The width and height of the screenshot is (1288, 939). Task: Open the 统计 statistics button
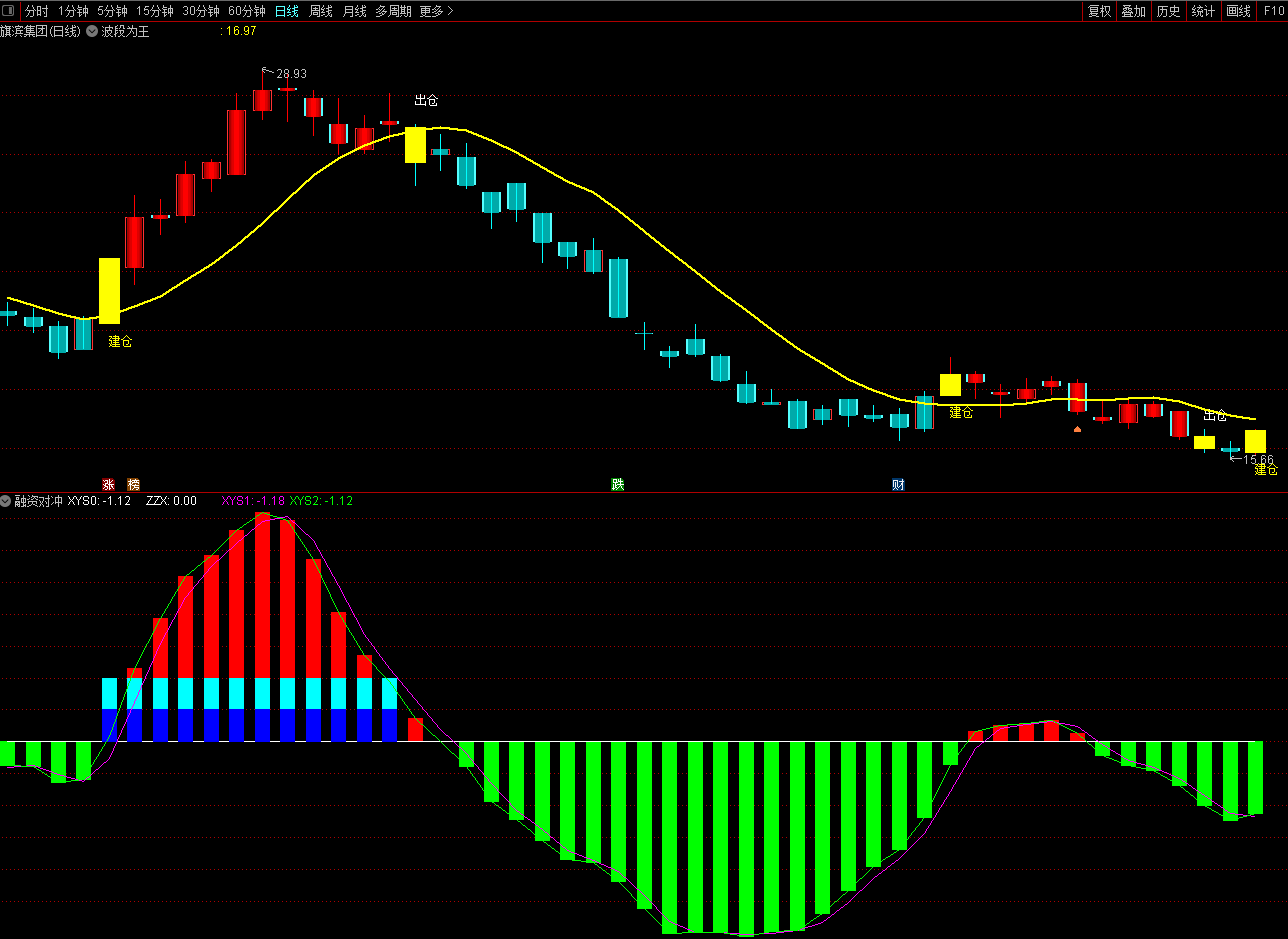click(x=1203, y=11)
